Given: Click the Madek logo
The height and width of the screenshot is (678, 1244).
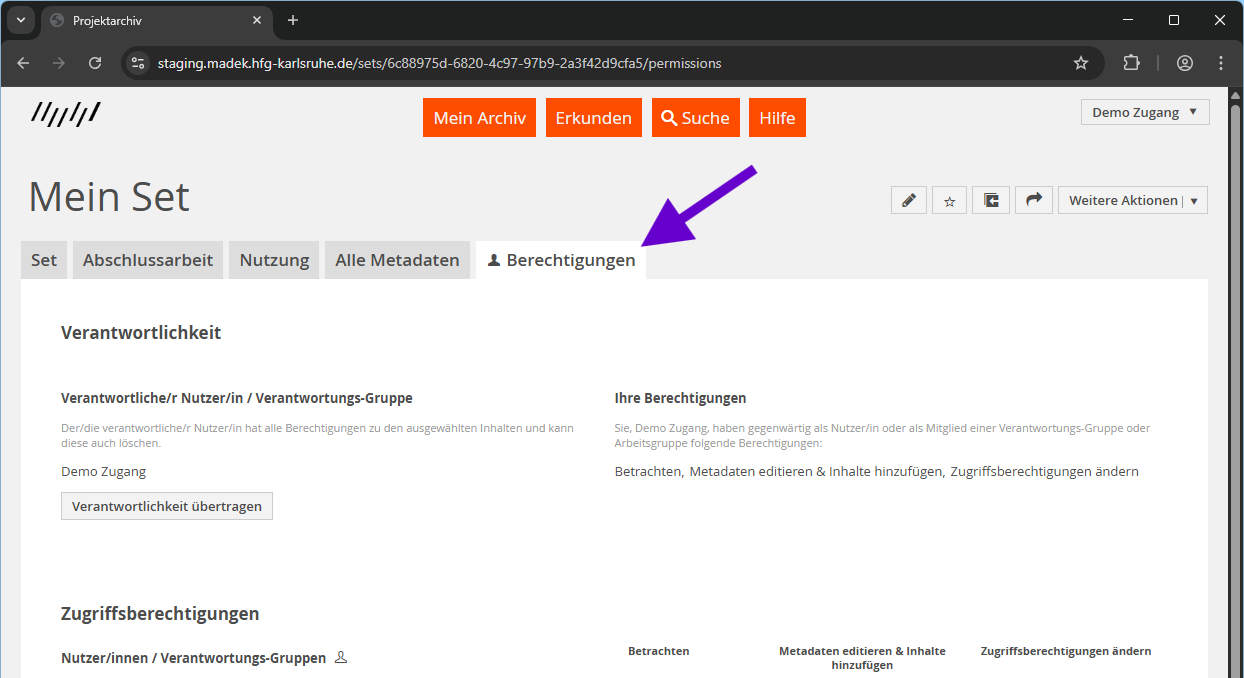Looking at the screenshot, I should coord(65,113).
